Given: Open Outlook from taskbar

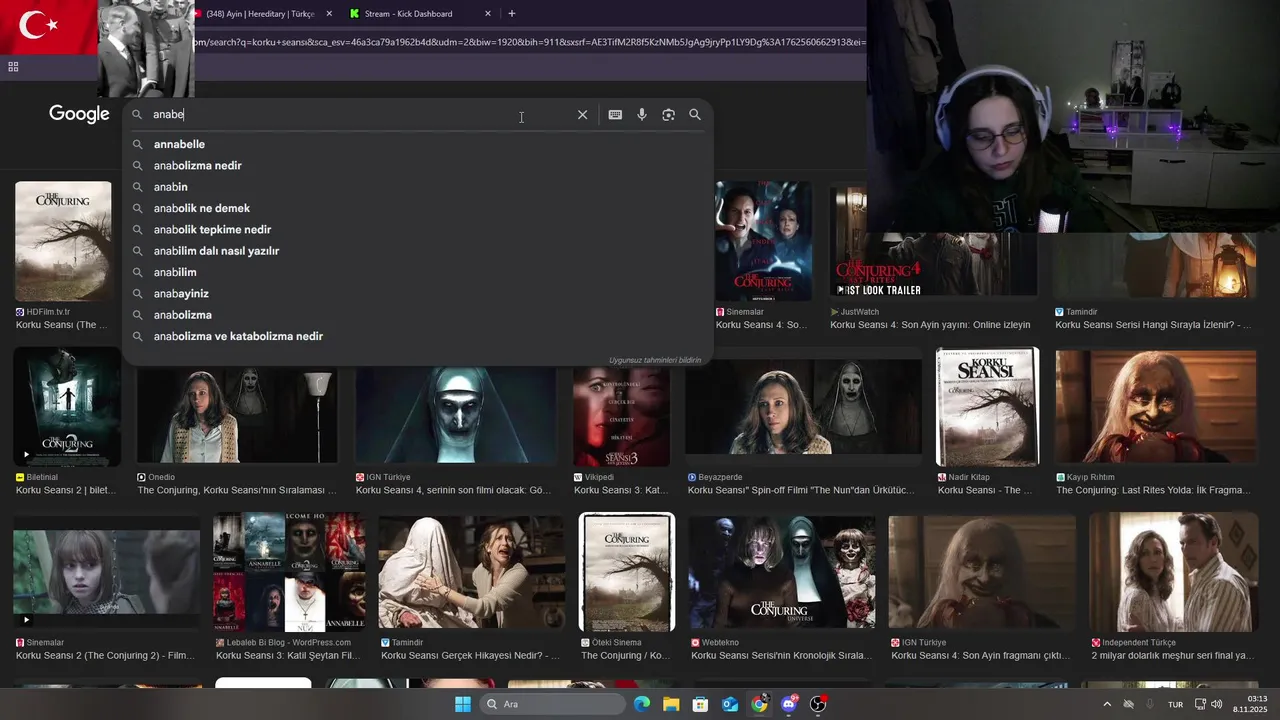Looking at the screenshot, I should tap(730, 704).
